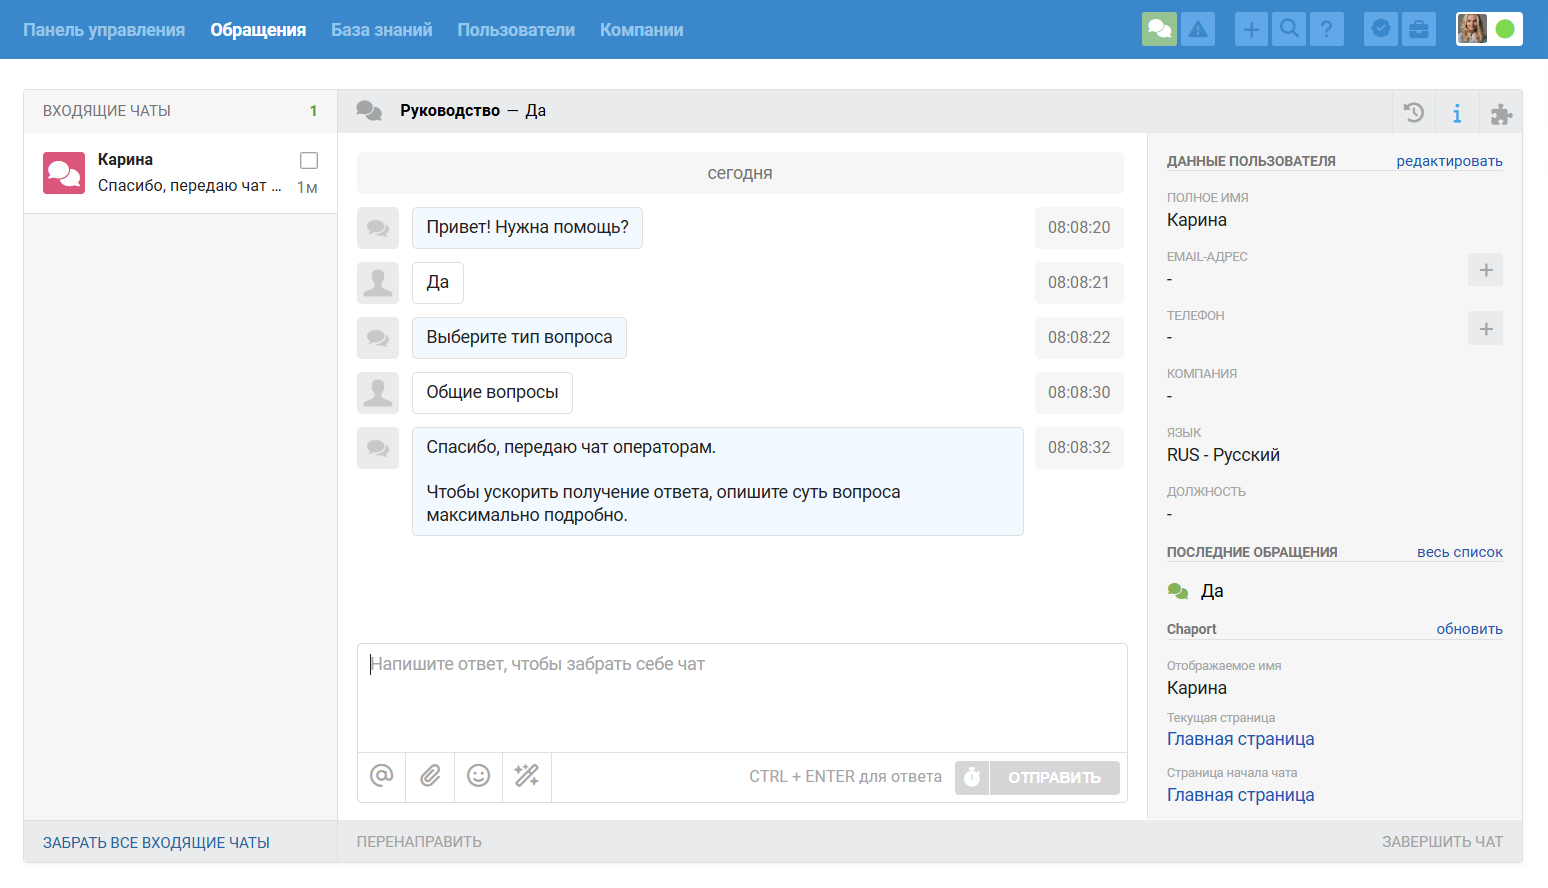Image resolution: width=1548 pixels, height=888 pixels.
Task: Focus the reply text field
Action: (742, 697)
